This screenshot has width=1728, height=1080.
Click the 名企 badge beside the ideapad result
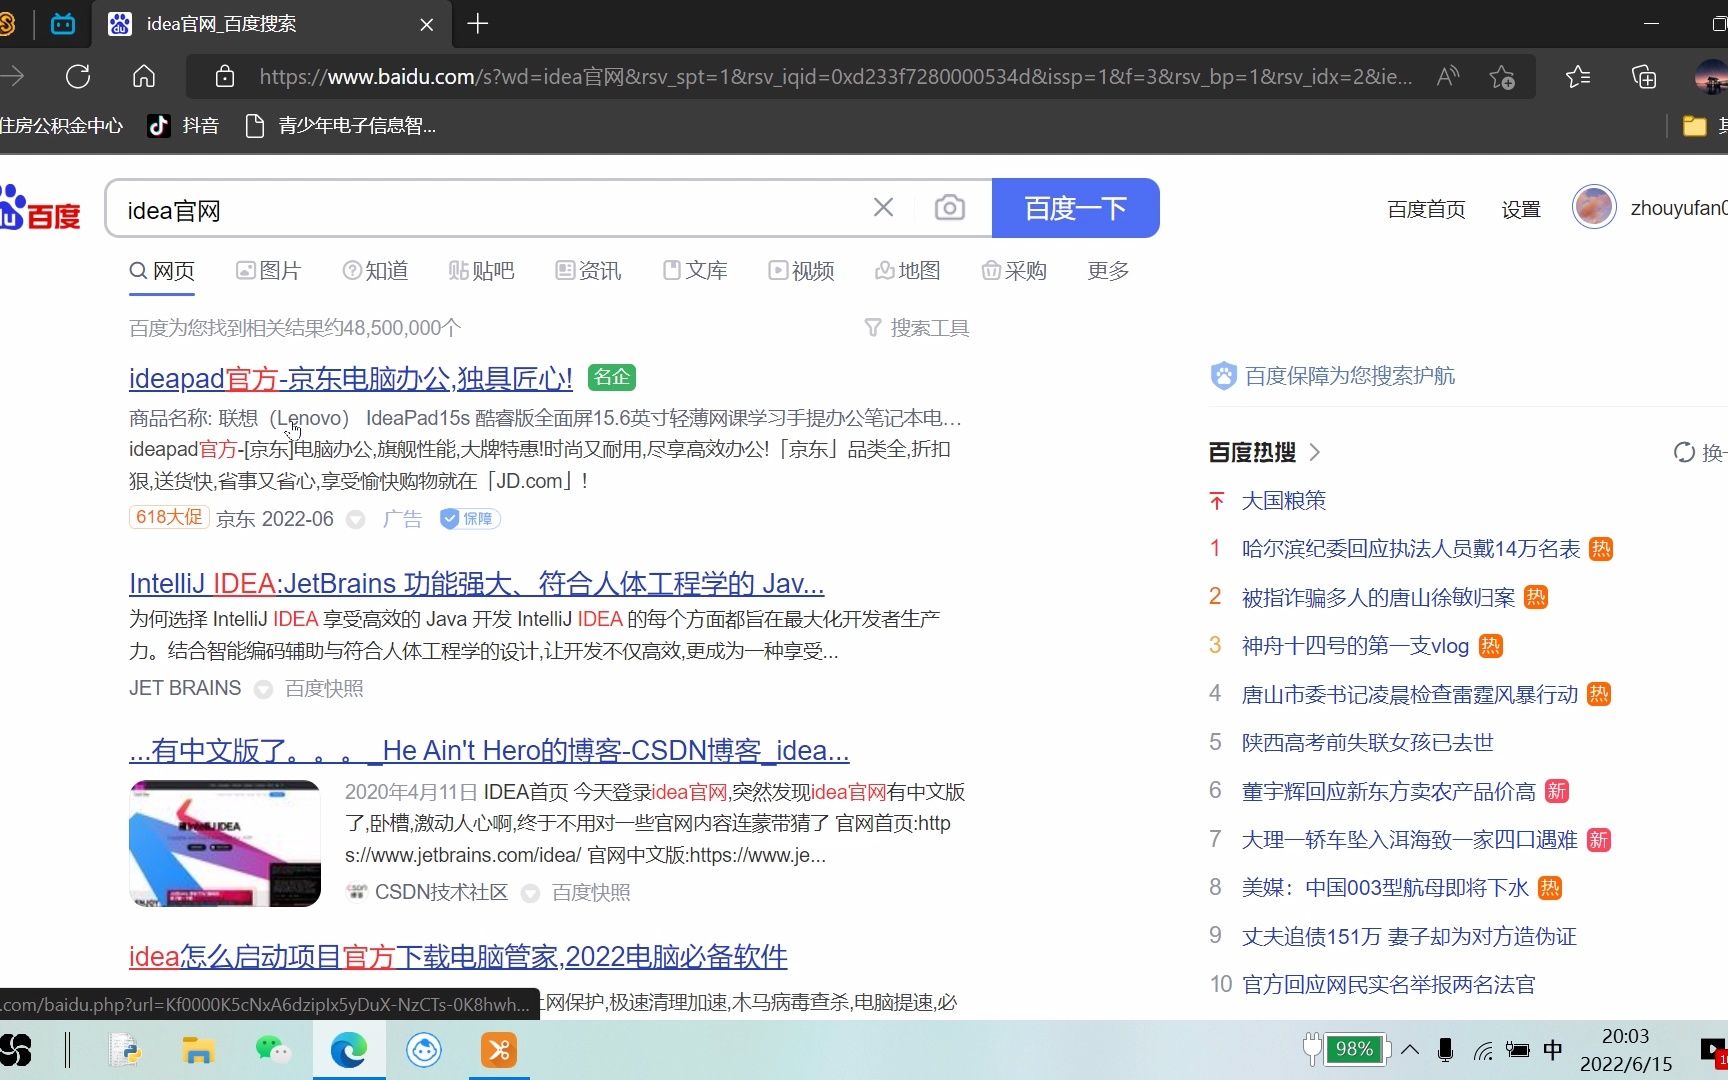point(612,377)
